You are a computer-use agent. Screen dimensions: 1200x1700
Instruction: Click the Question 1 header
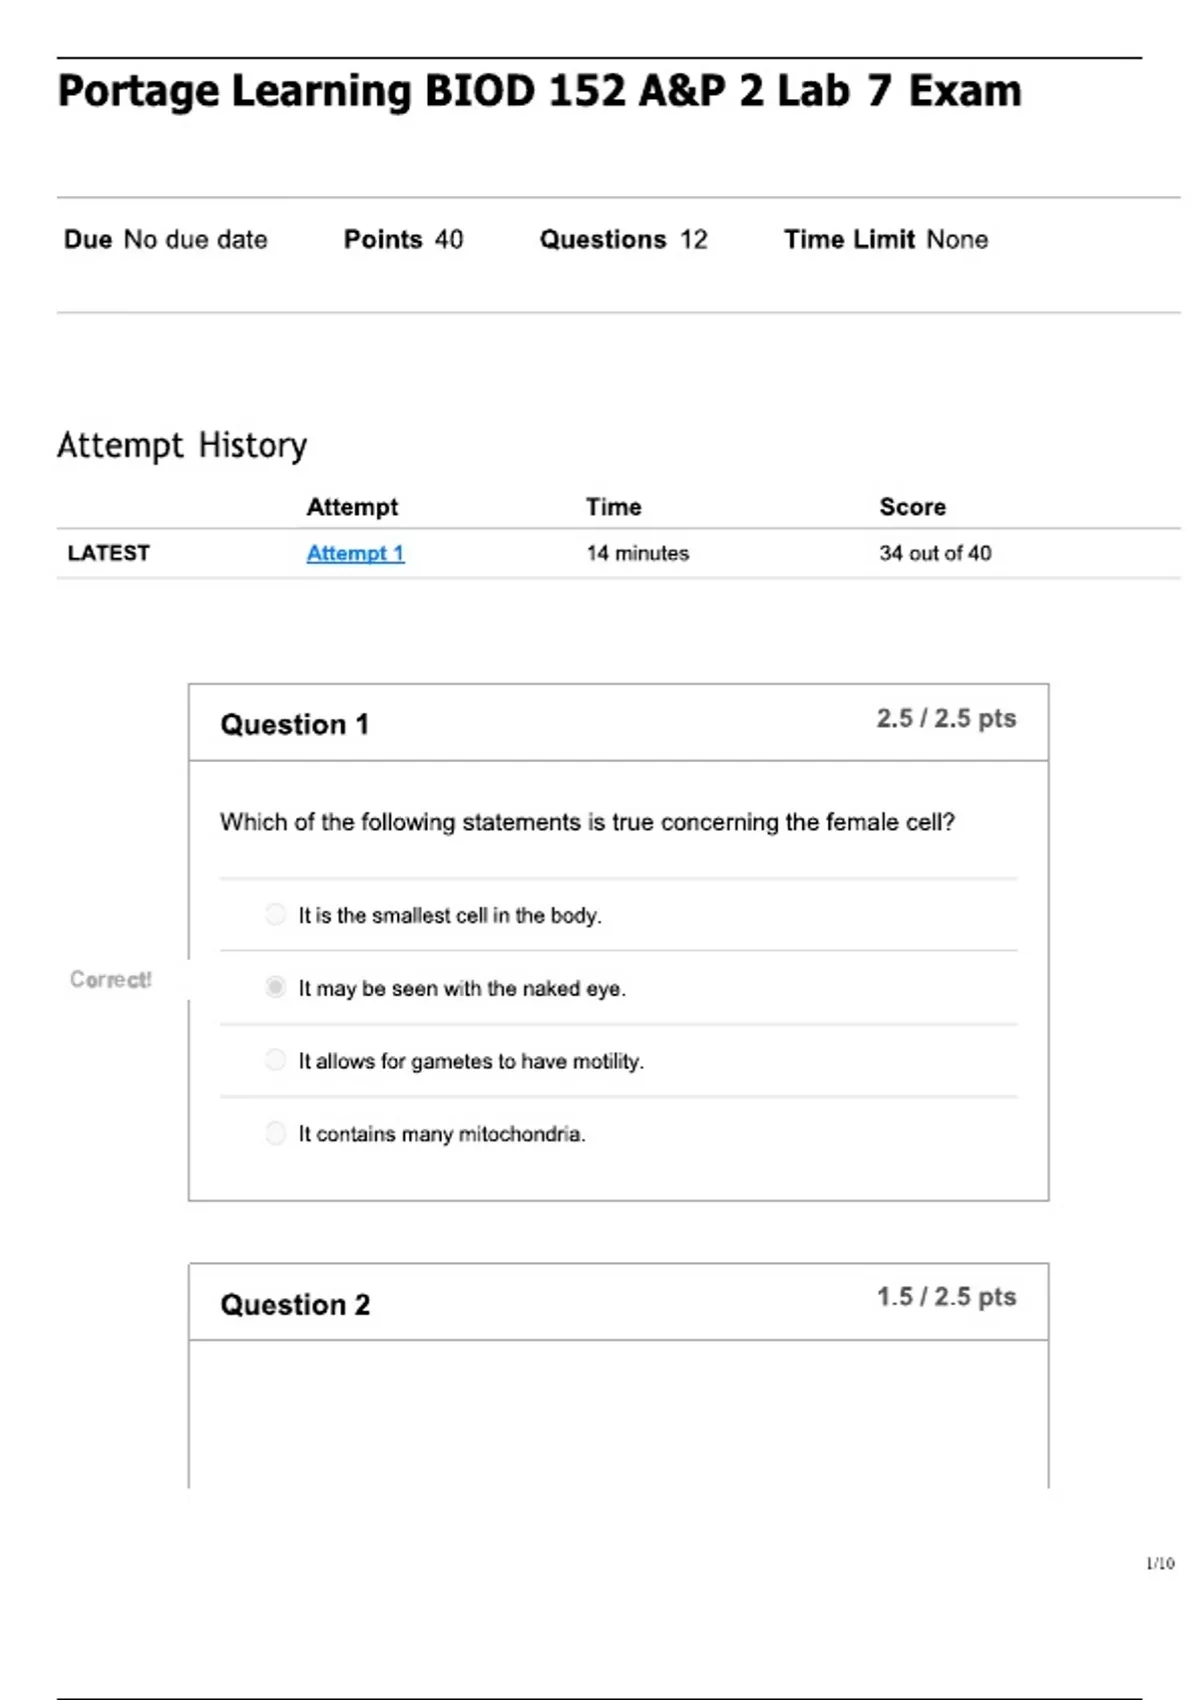(x=294, y=724)
